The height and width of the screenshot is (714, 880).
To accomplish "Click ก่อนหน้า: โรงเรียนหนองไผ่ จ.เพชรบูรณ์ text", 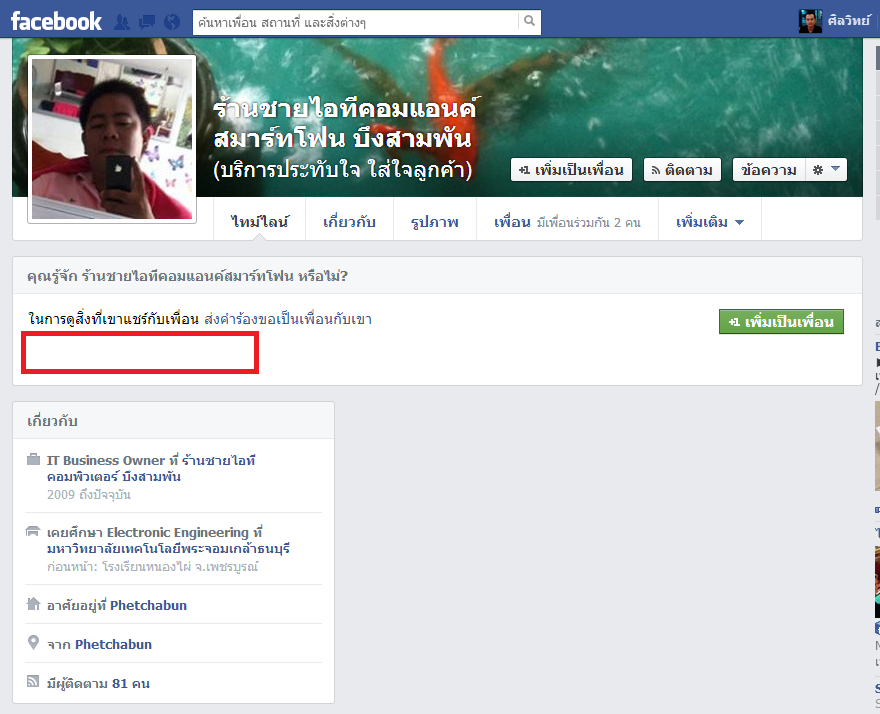I will (153, 566).
